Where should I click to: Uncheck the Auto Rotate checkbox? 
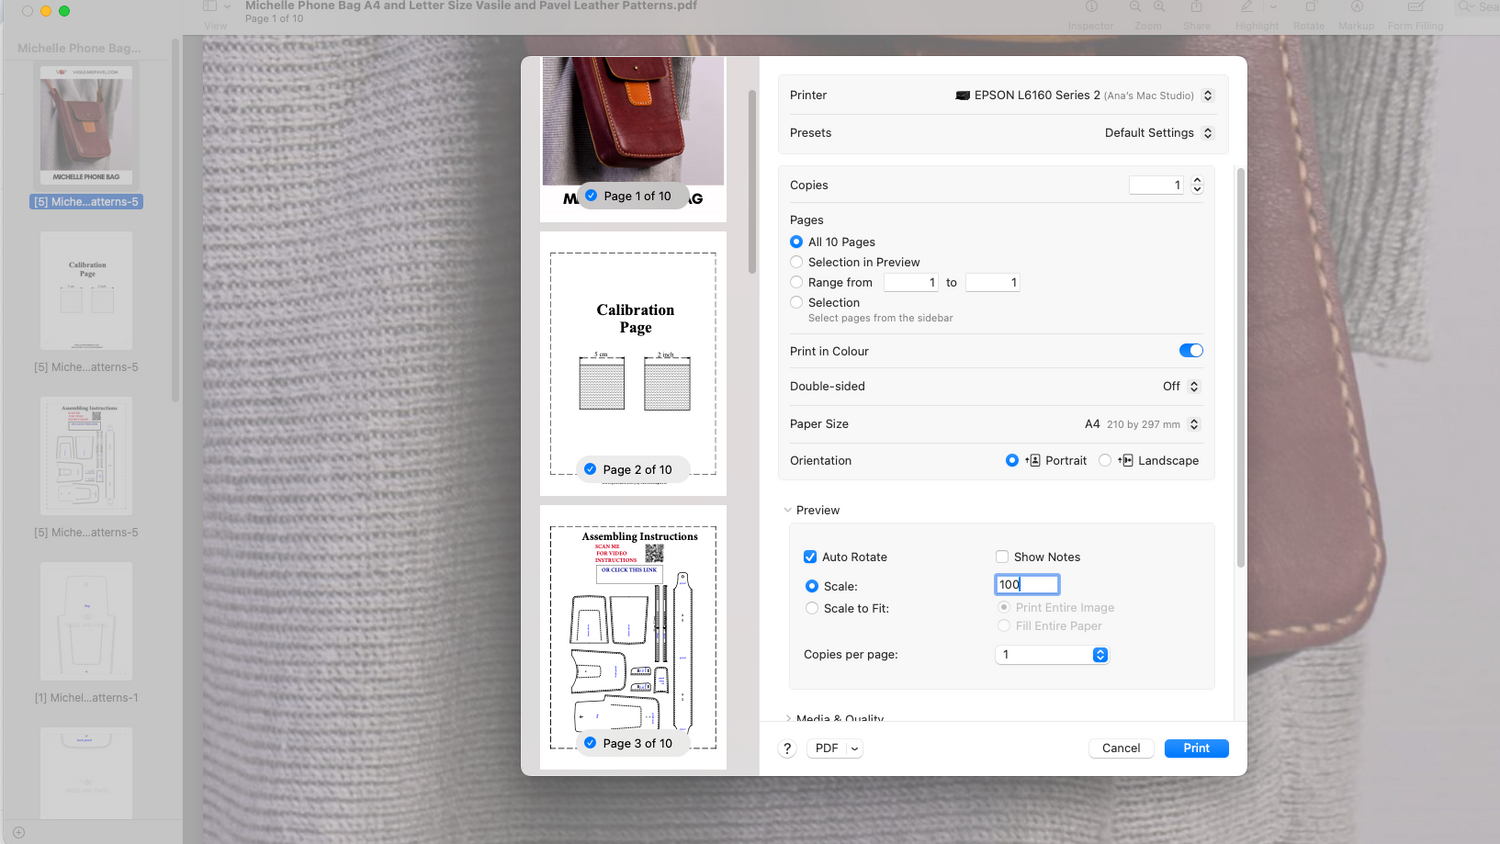point(810,557)
